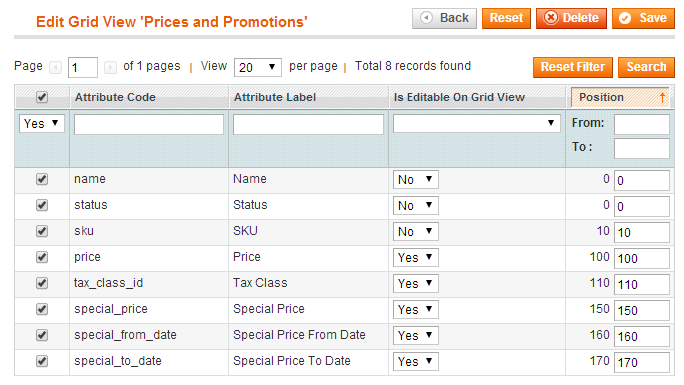Click the previous page arrow icon
Image resolution: width=684 pixels, height=385 pixels.
[x=55, y=67]
